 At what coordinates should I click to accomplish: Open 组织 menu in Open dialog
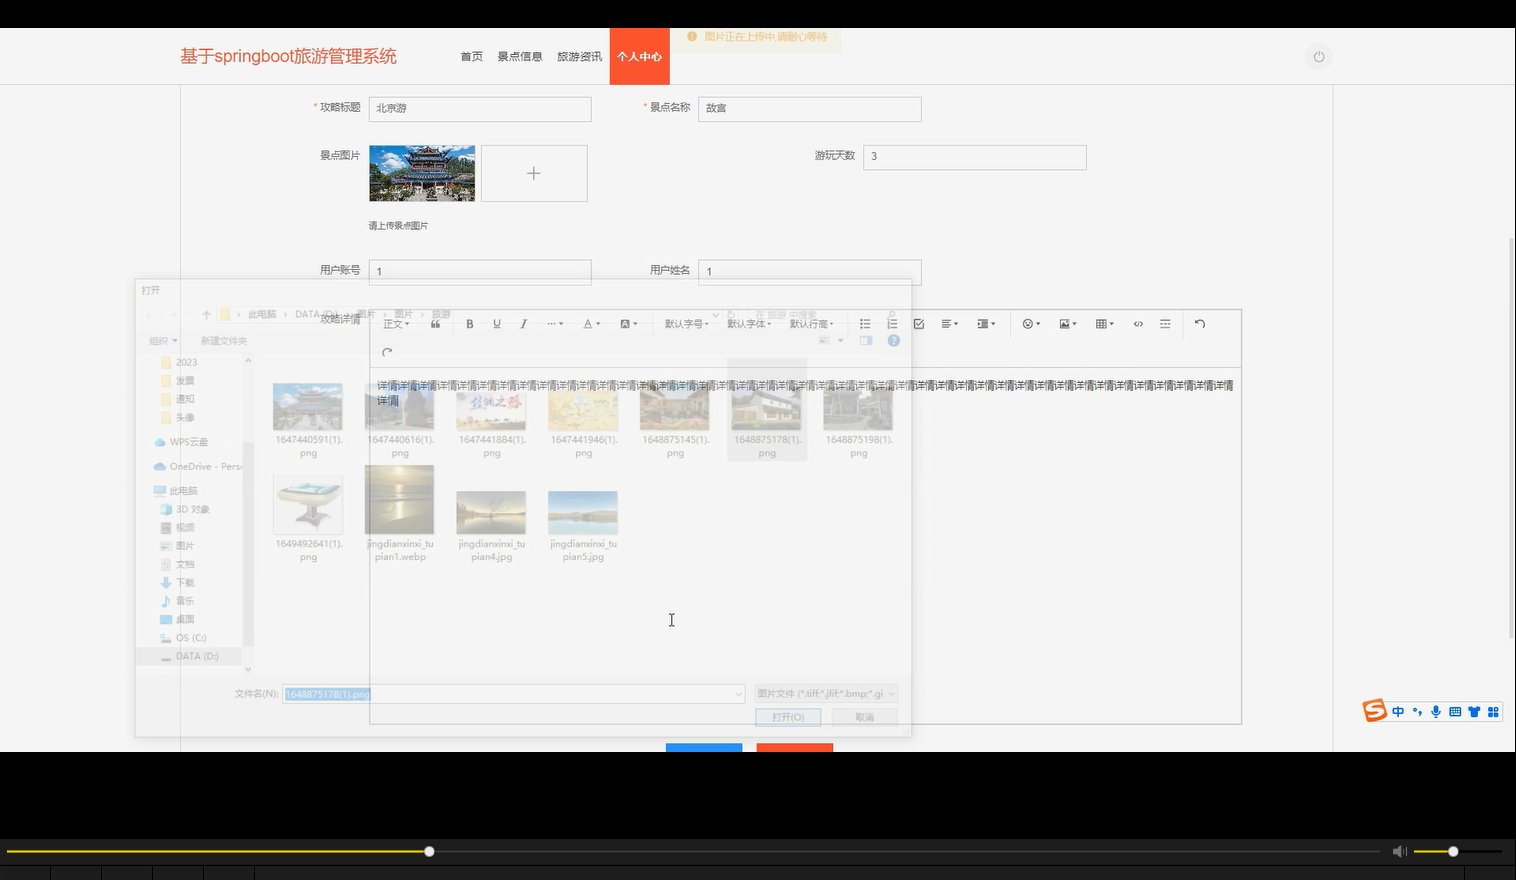163,341
